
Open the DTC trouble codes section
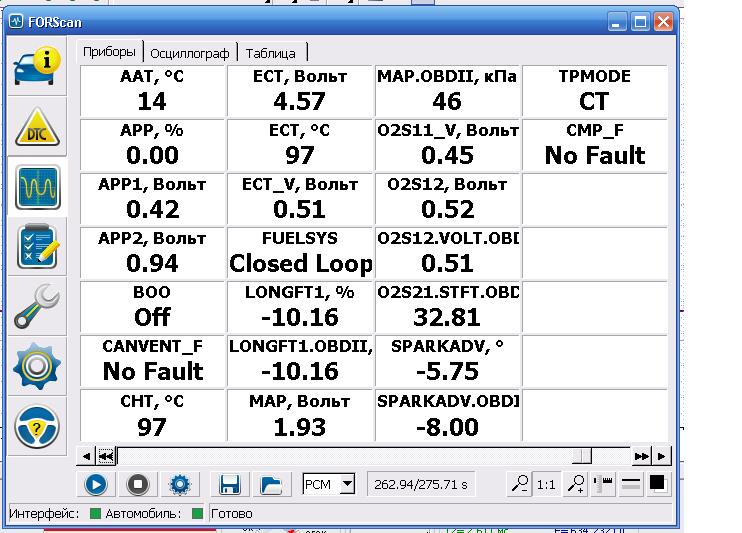[x=37, y=127]
